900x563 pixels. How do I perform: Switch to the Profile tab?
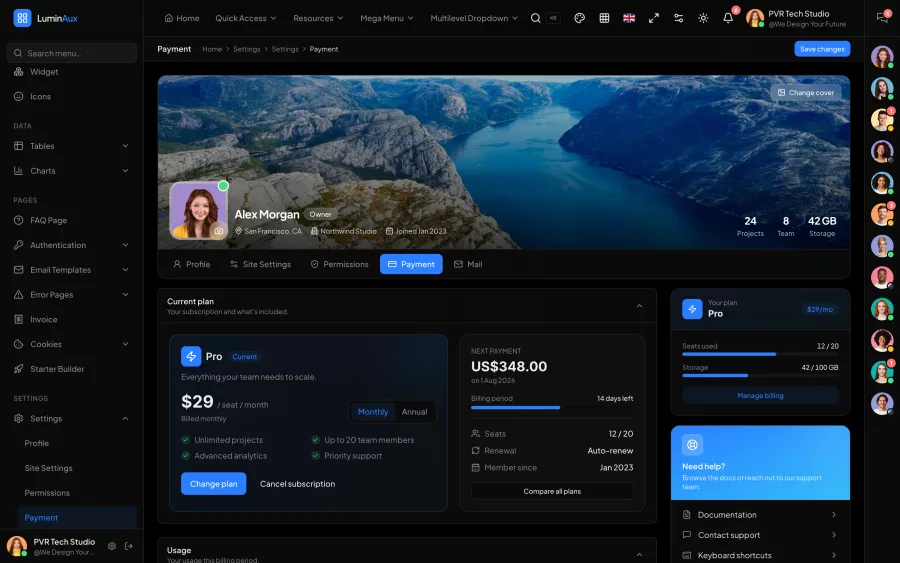192,265
